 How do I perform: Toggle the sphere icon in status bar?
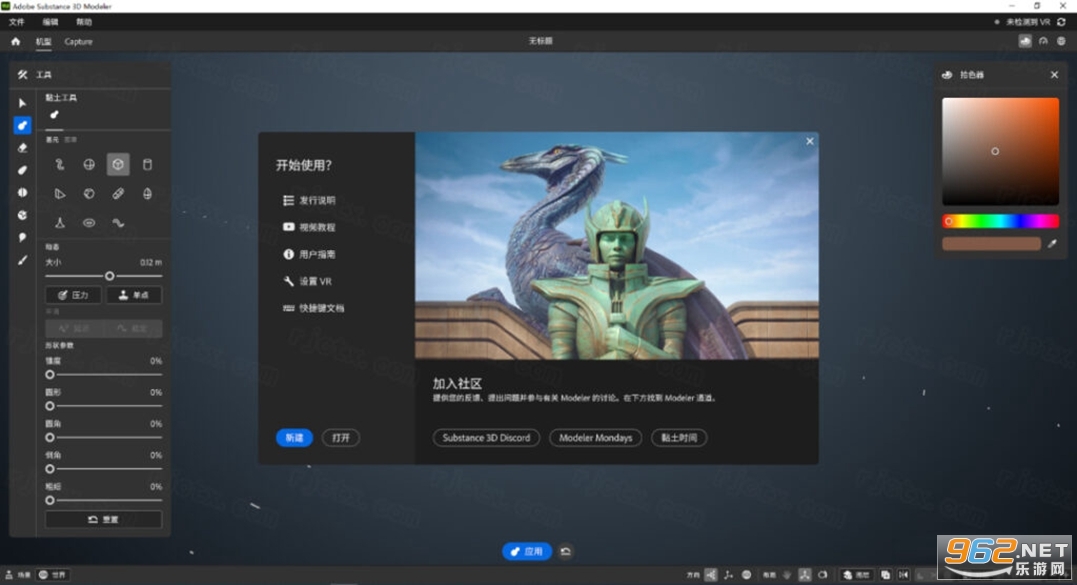(x=747, y=575)
